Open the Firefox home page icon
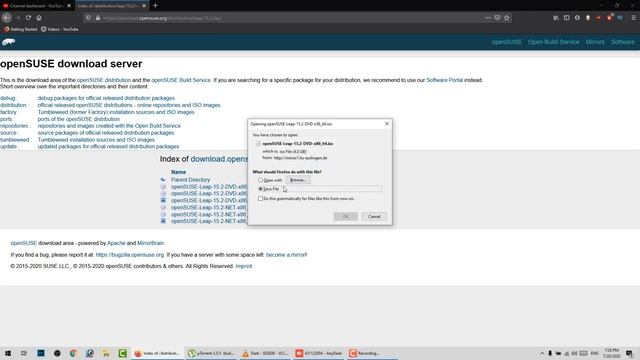This screenshot has width=640, height=360. point(39,18)
